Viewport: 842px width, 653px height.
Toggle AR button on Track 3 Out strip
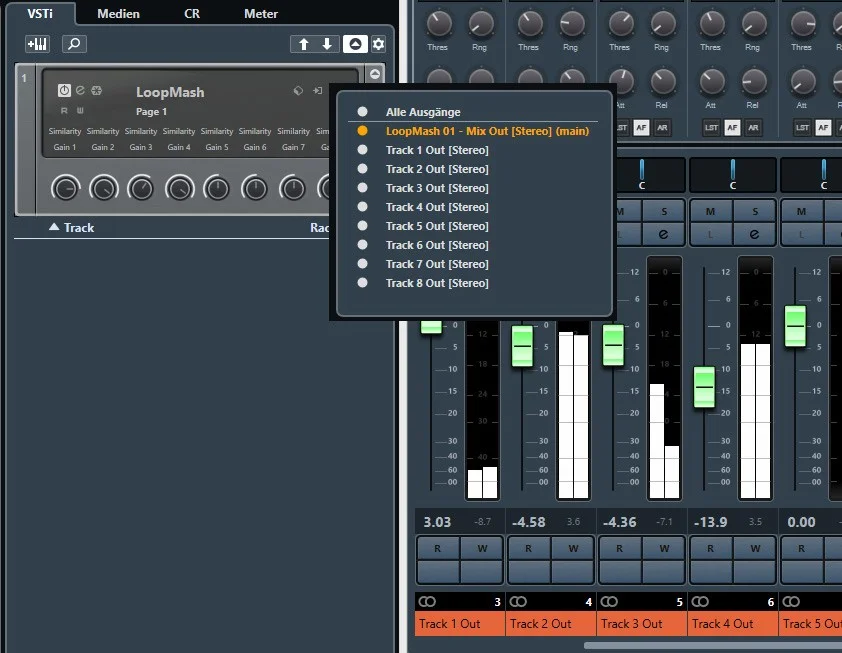(x=662, y=127)
